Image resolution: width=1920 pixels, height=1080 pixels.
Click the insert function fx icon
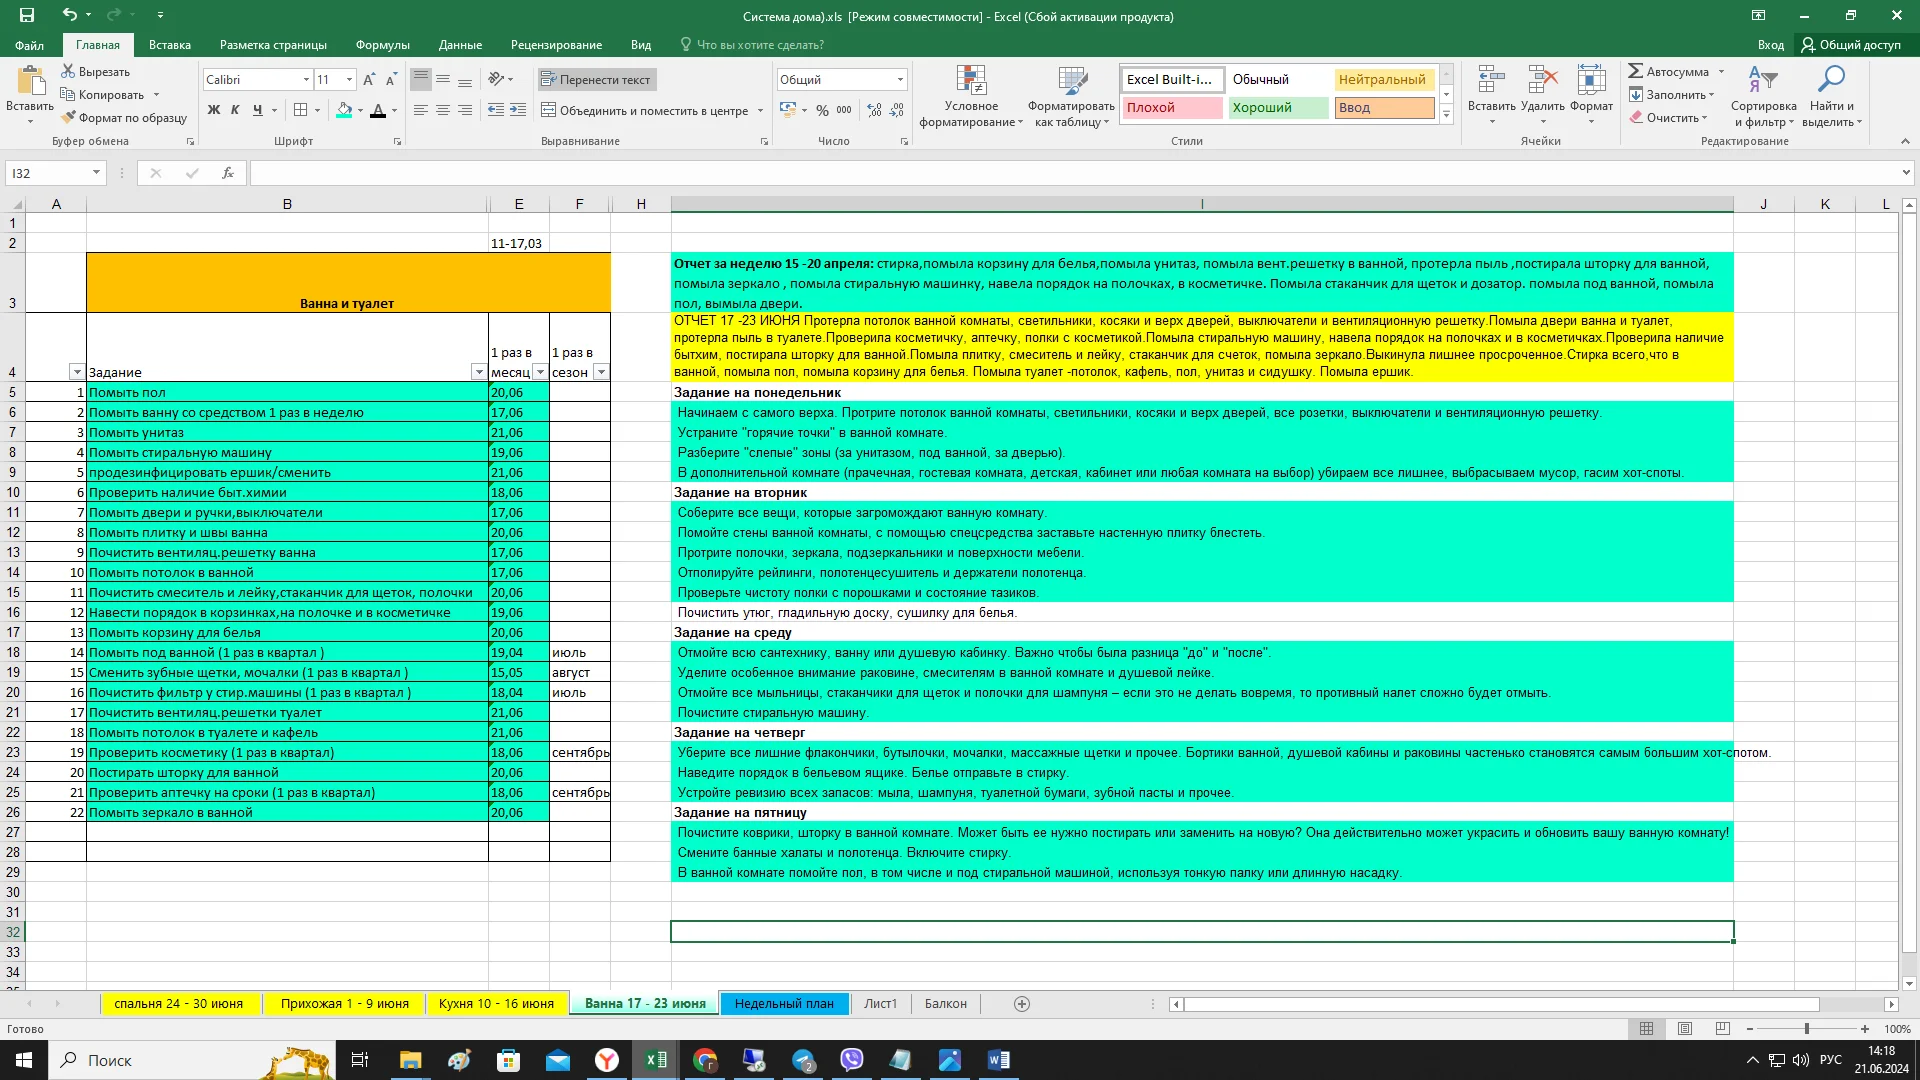click(228, 173)
